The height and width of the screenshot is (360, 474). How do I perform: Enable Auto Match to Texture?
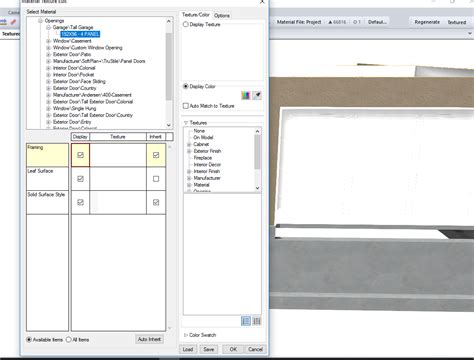[186, 106]
